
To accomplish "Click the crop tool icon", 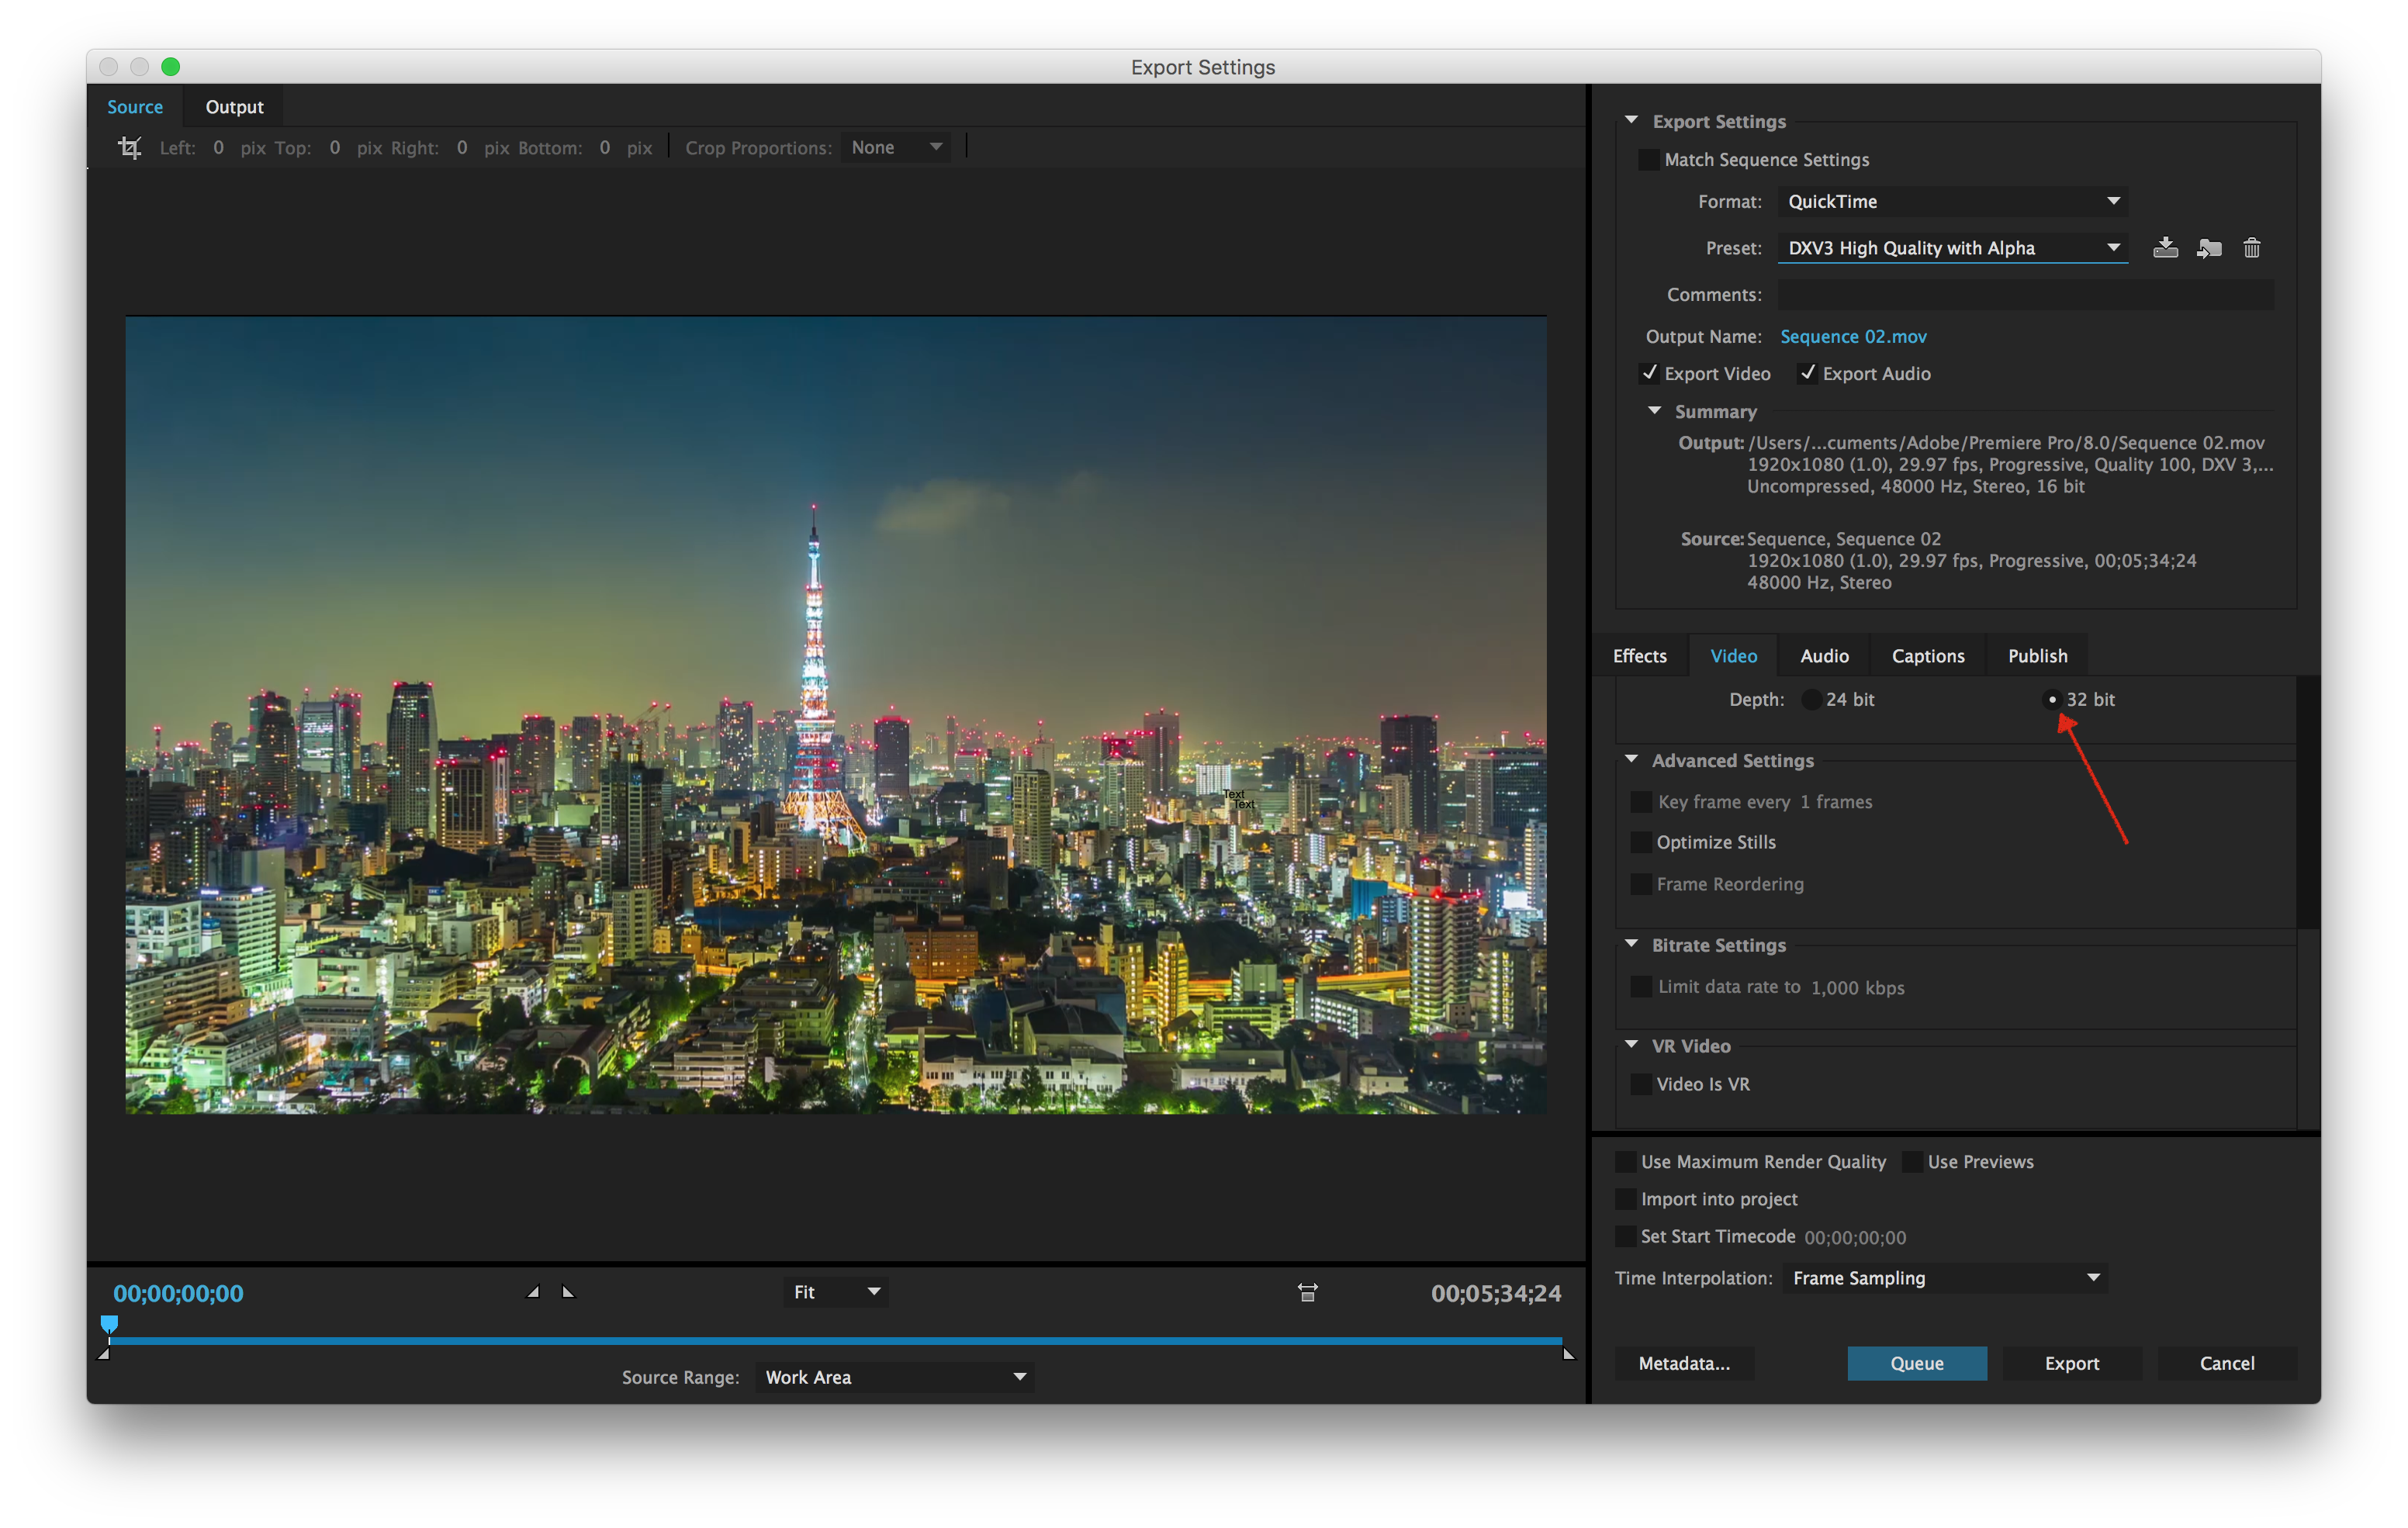I will pyautogui.click(x=129, y=148).
